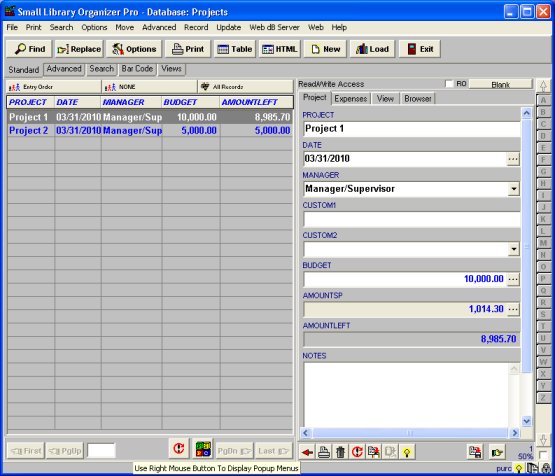Switch to Table view
555x476 pixels.
tap(235, 49)
